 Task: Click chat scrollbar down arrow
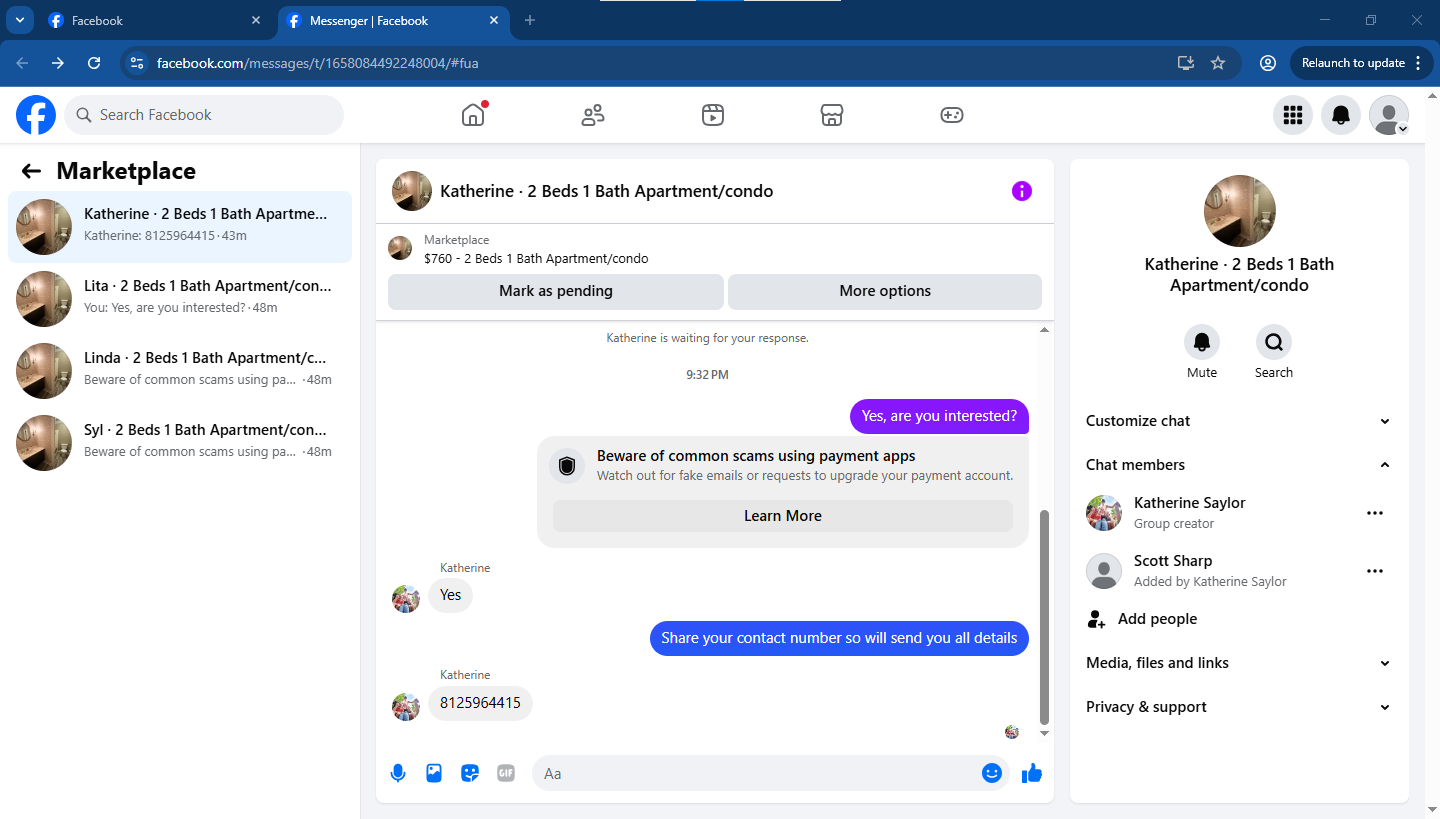point(1045,733)
